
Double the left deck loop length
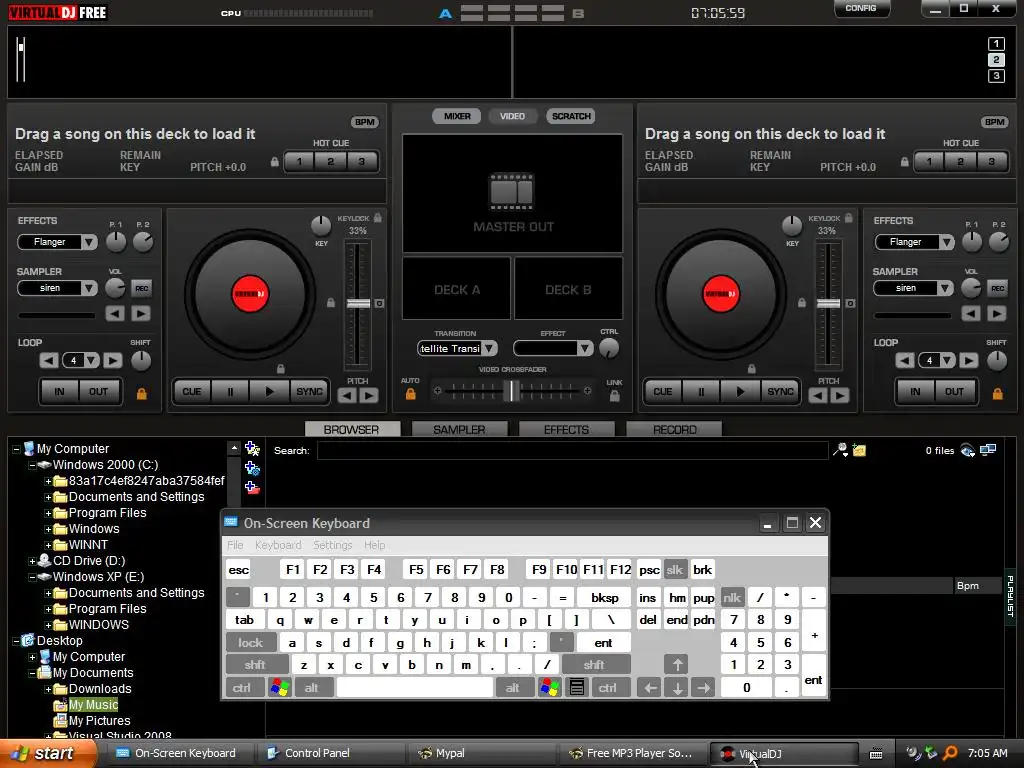click(x=112, y=360)
